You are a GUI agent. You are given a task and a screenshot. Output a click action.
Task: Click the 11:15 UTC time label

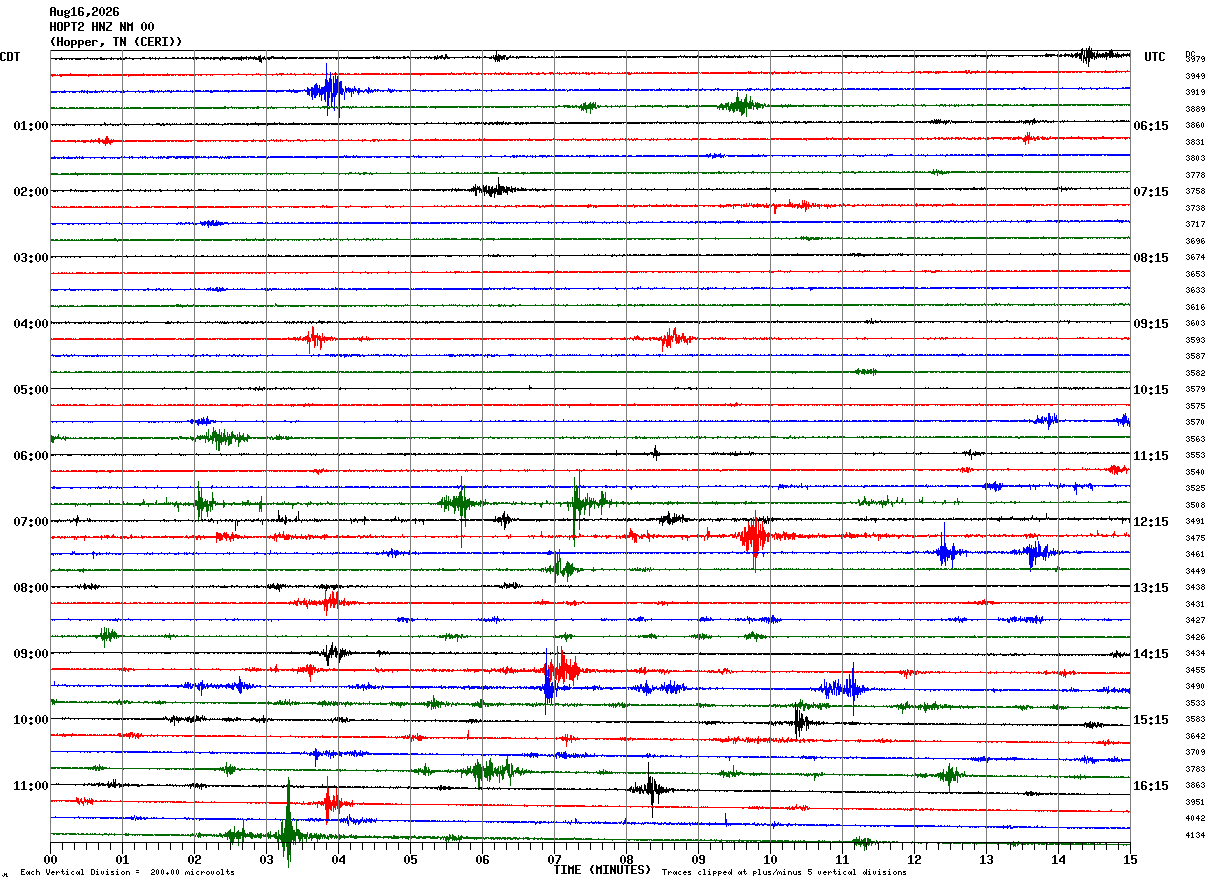1151,456
